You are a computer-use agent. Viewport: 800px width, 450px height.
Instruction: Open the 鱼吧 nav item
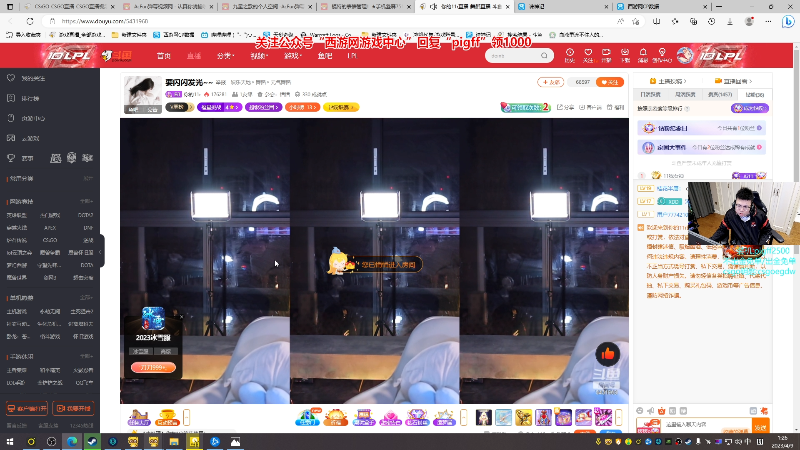click(x=325, y=56)
